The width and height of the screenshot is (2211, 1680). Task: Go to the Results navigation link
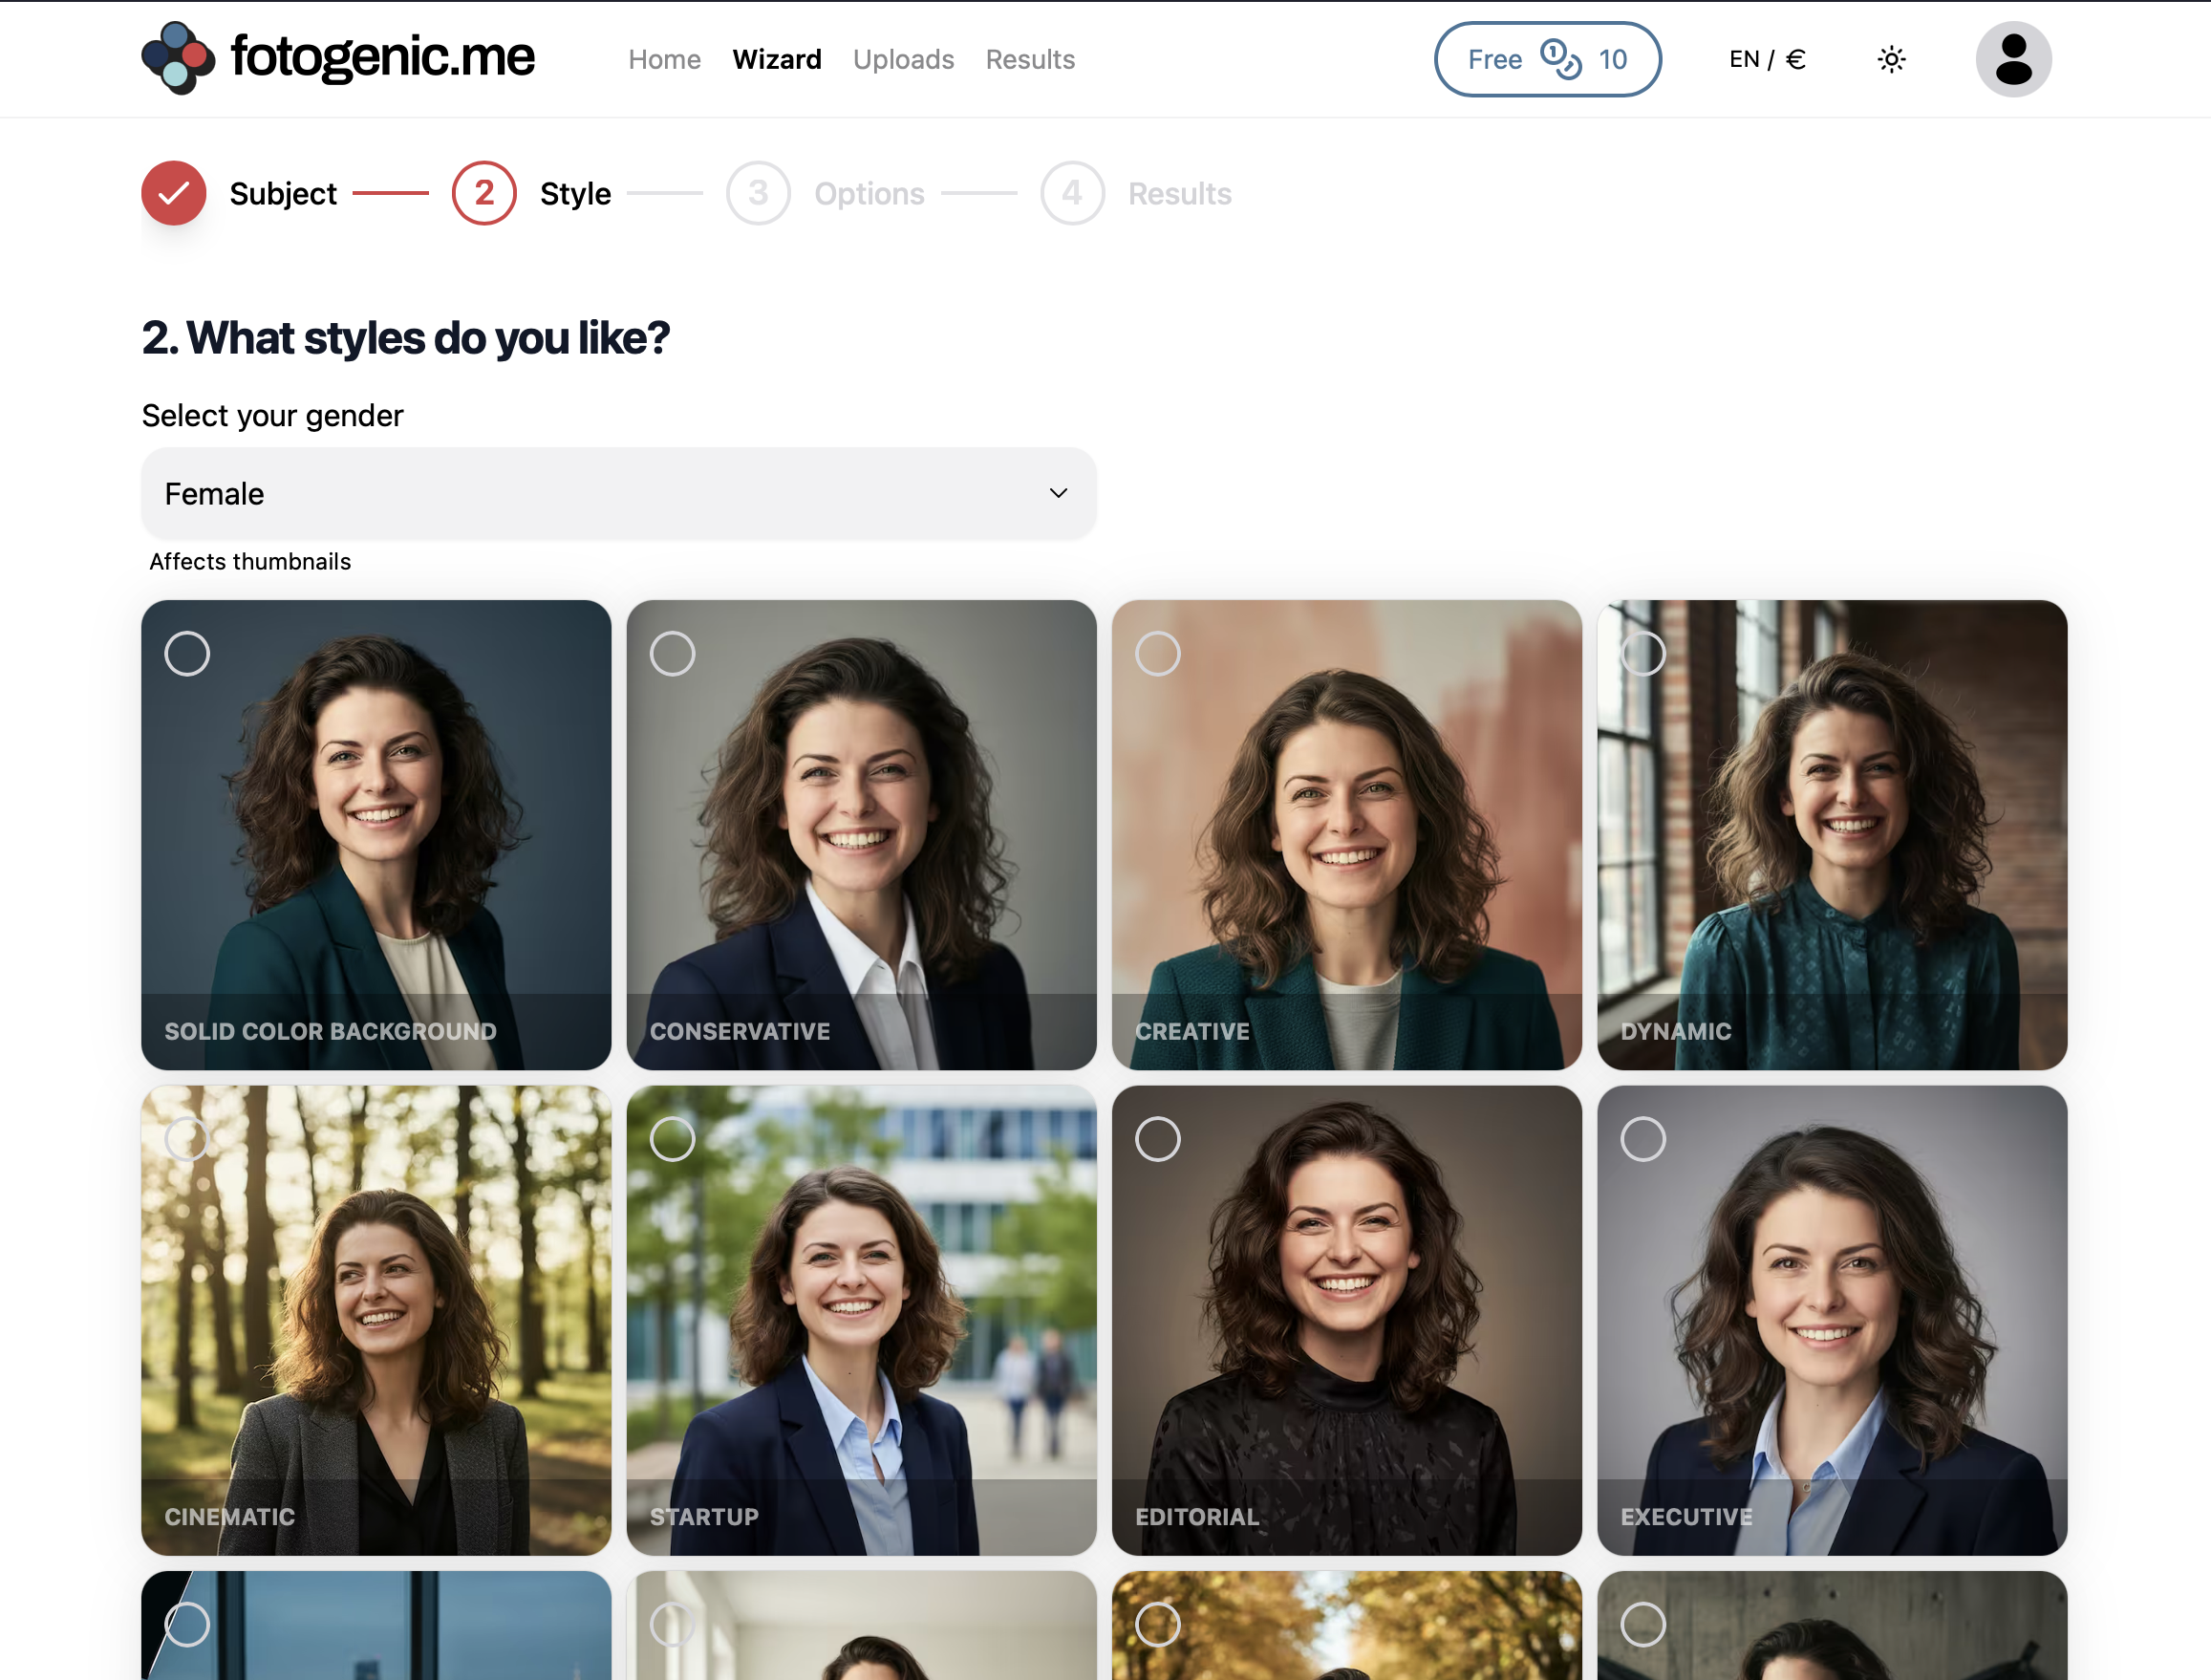click(x=1030, y=59)
